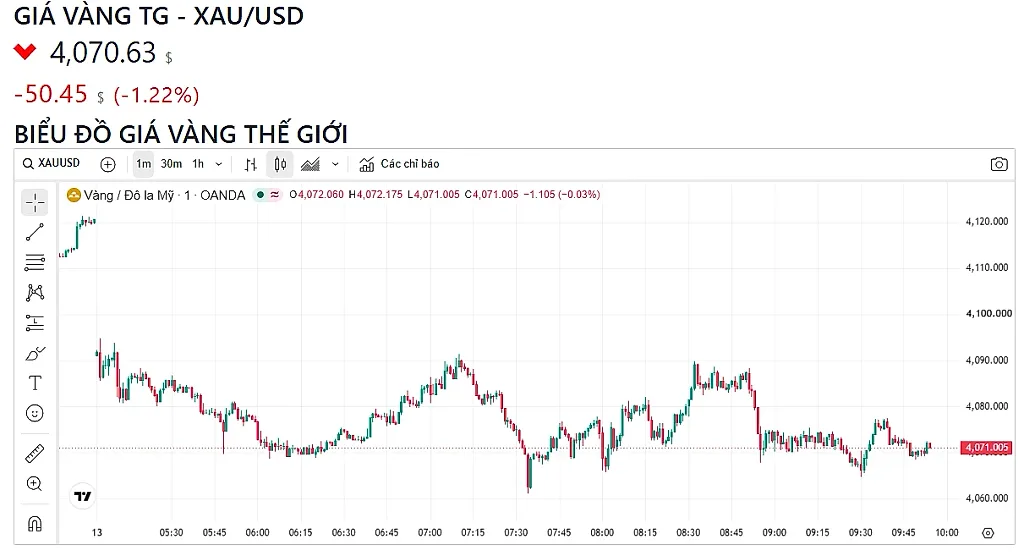Open the Các chỉ báo indicators panel
Viewport: 1024px width, 556px height.
pos(399,164)
